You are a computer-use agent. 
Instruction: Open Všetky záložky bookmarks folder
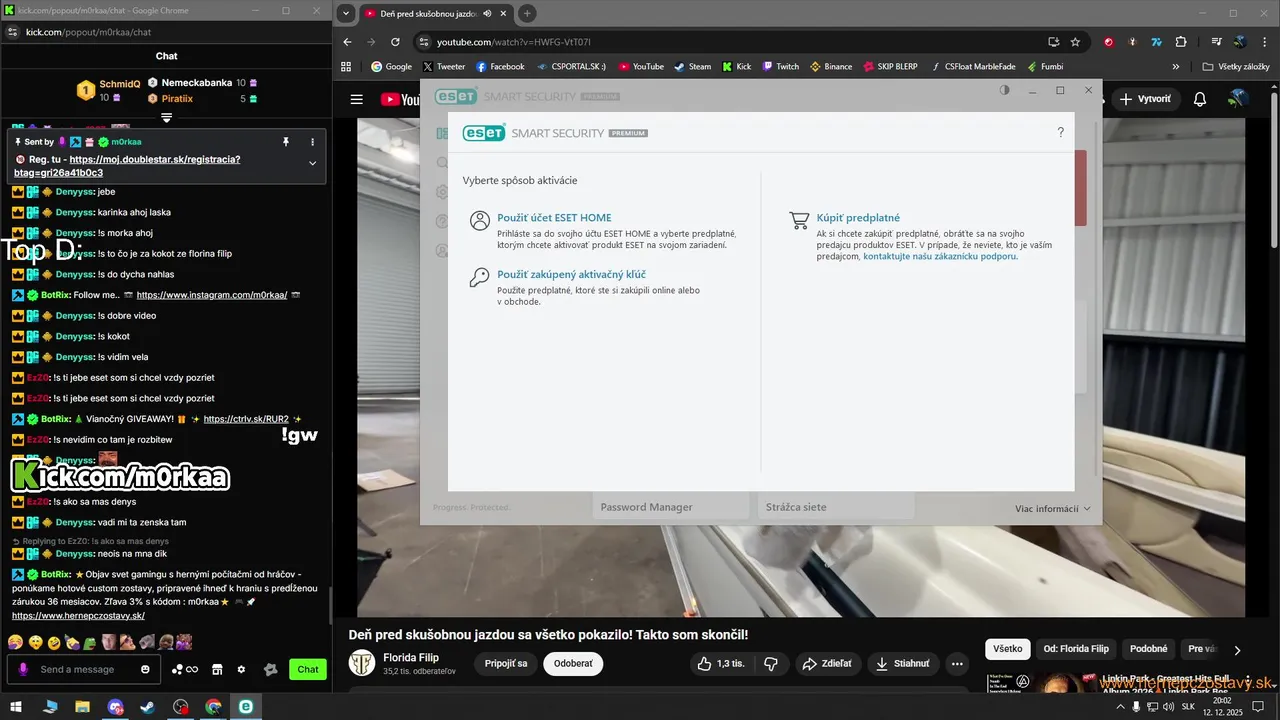(x=1236, y=67)
